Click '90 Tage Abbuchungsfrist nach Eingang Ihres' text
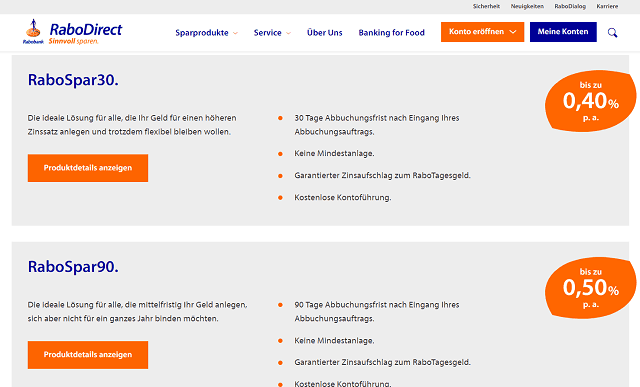 (x=377, y=305)
